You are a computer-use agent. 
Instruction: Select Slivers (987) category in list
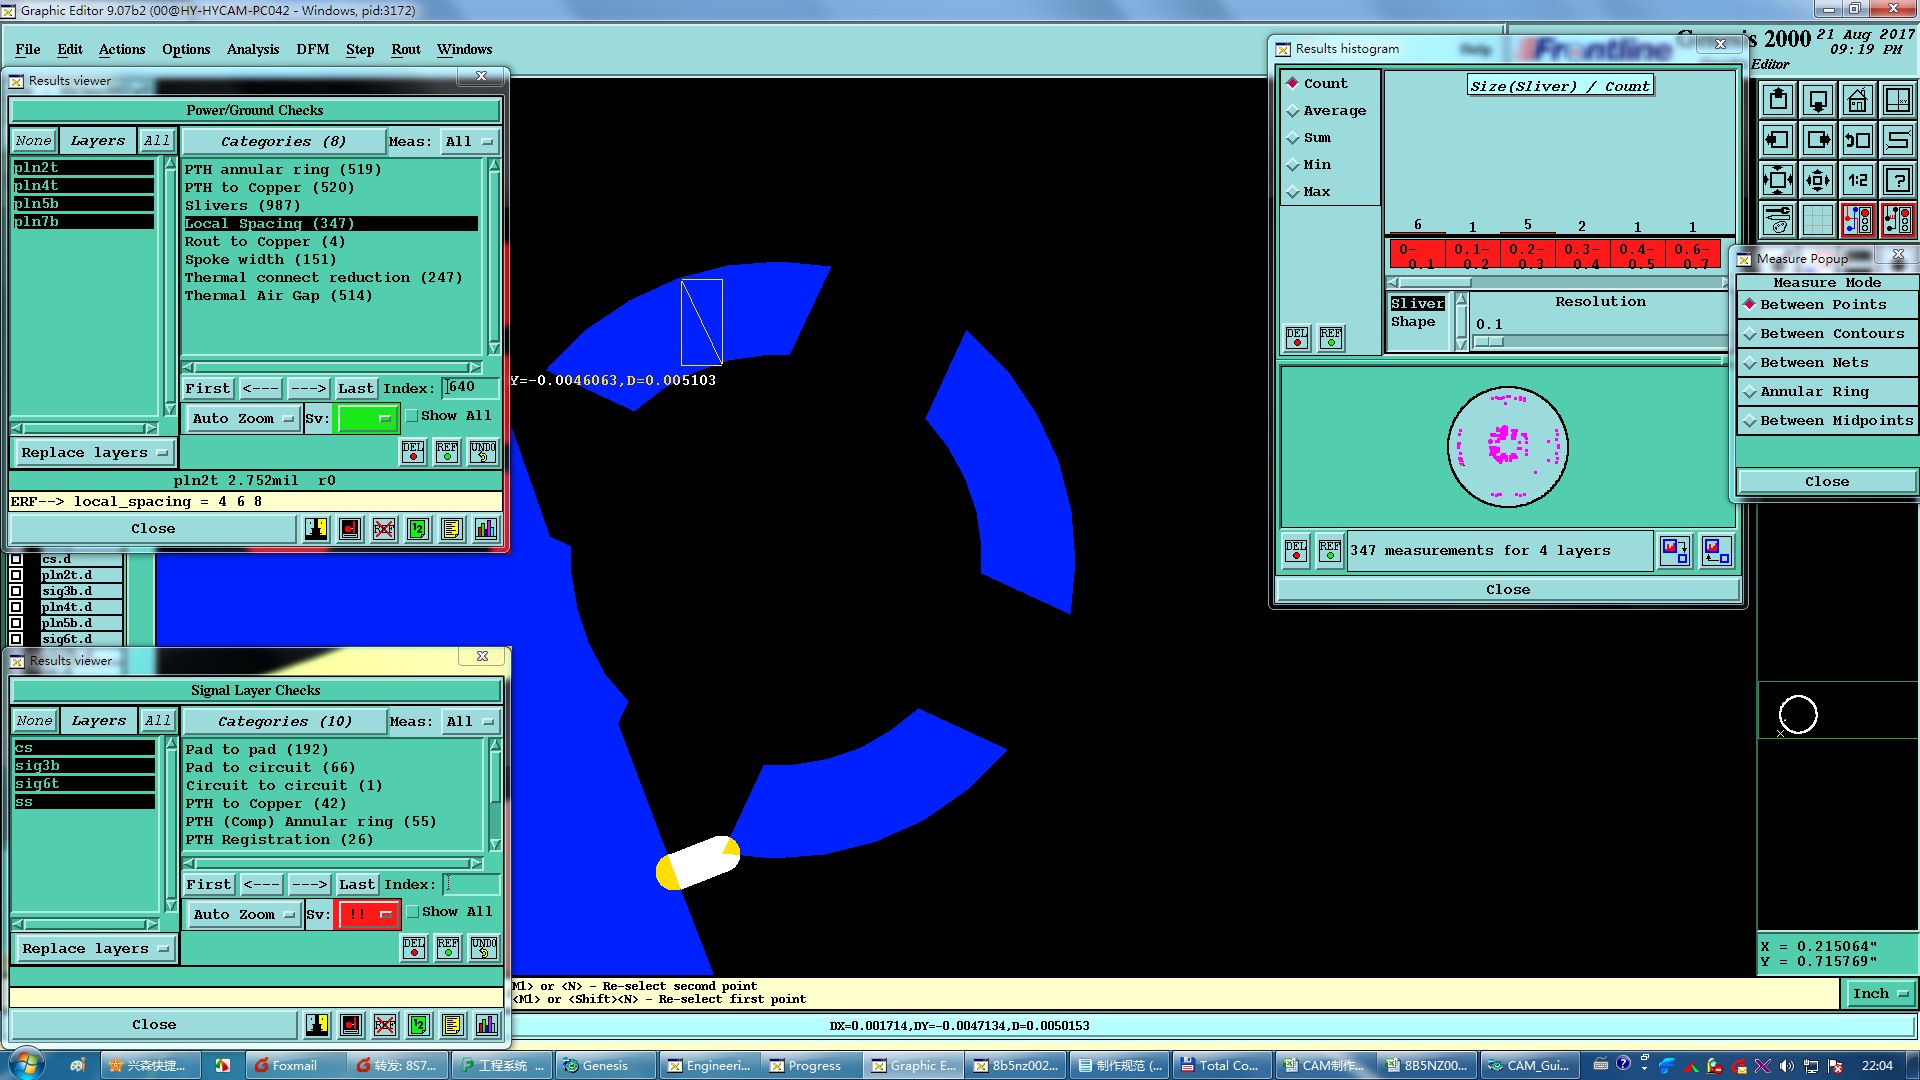pyautogui.click(x=242, y=206)
